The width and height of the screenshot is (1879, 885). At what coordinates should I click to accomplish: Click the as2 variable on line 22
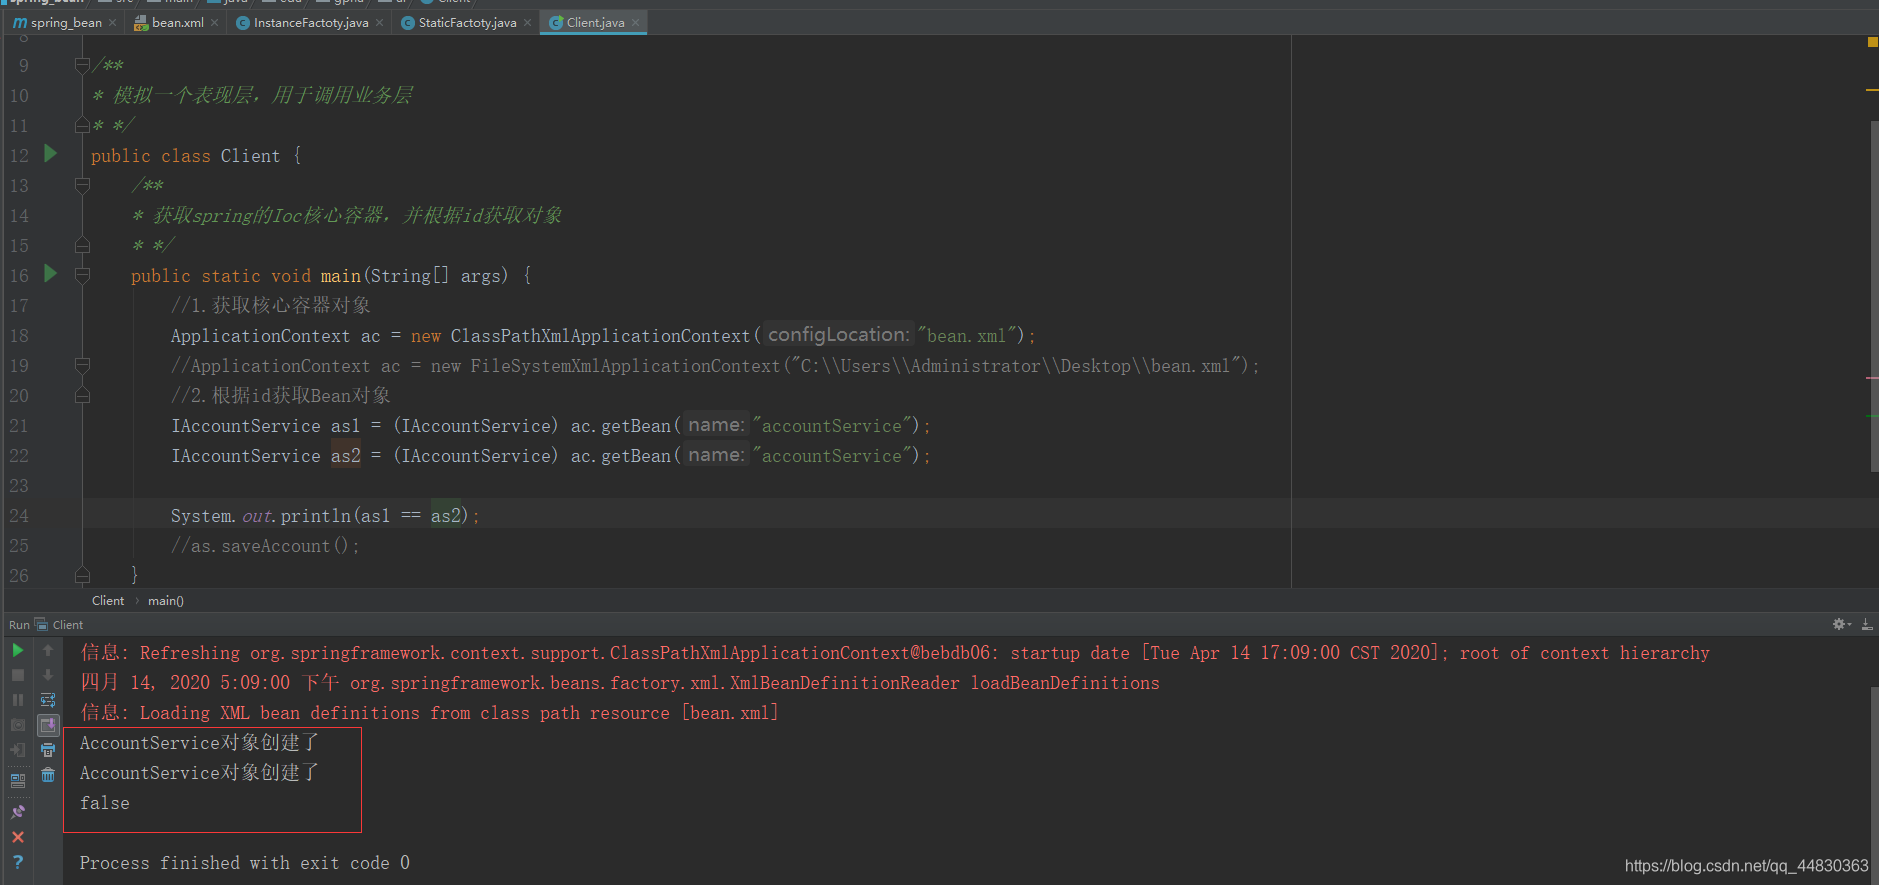point(346,456)
